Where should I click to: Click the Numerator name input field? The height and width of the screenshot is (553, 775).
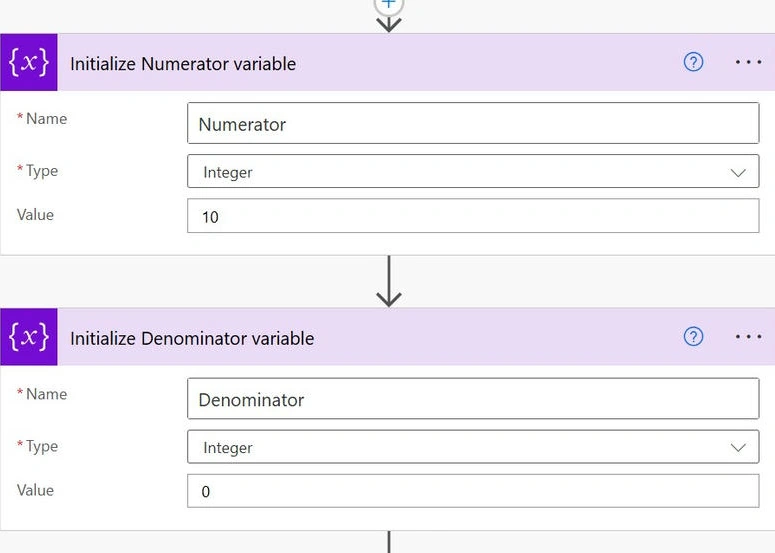coord(473,123)
